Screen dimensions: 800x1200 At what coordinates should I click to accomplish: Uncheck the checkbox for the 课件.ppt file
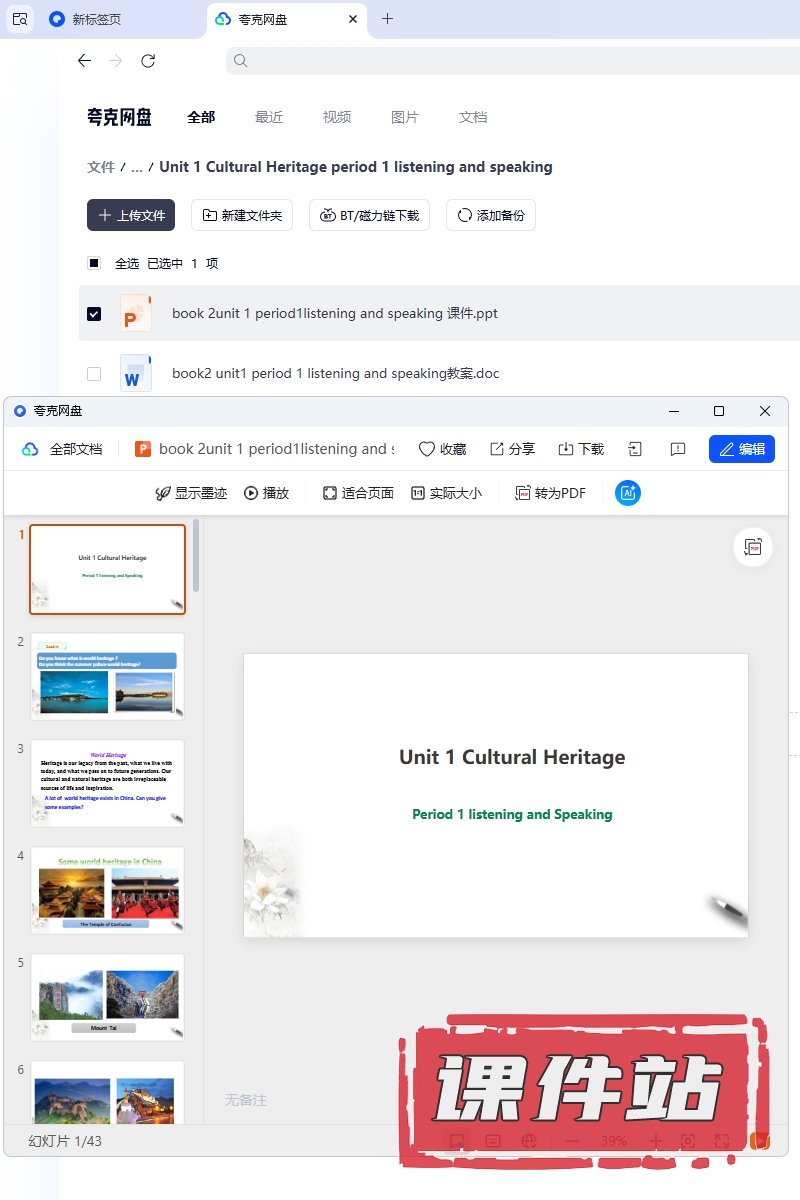click(x=94, y=313)
